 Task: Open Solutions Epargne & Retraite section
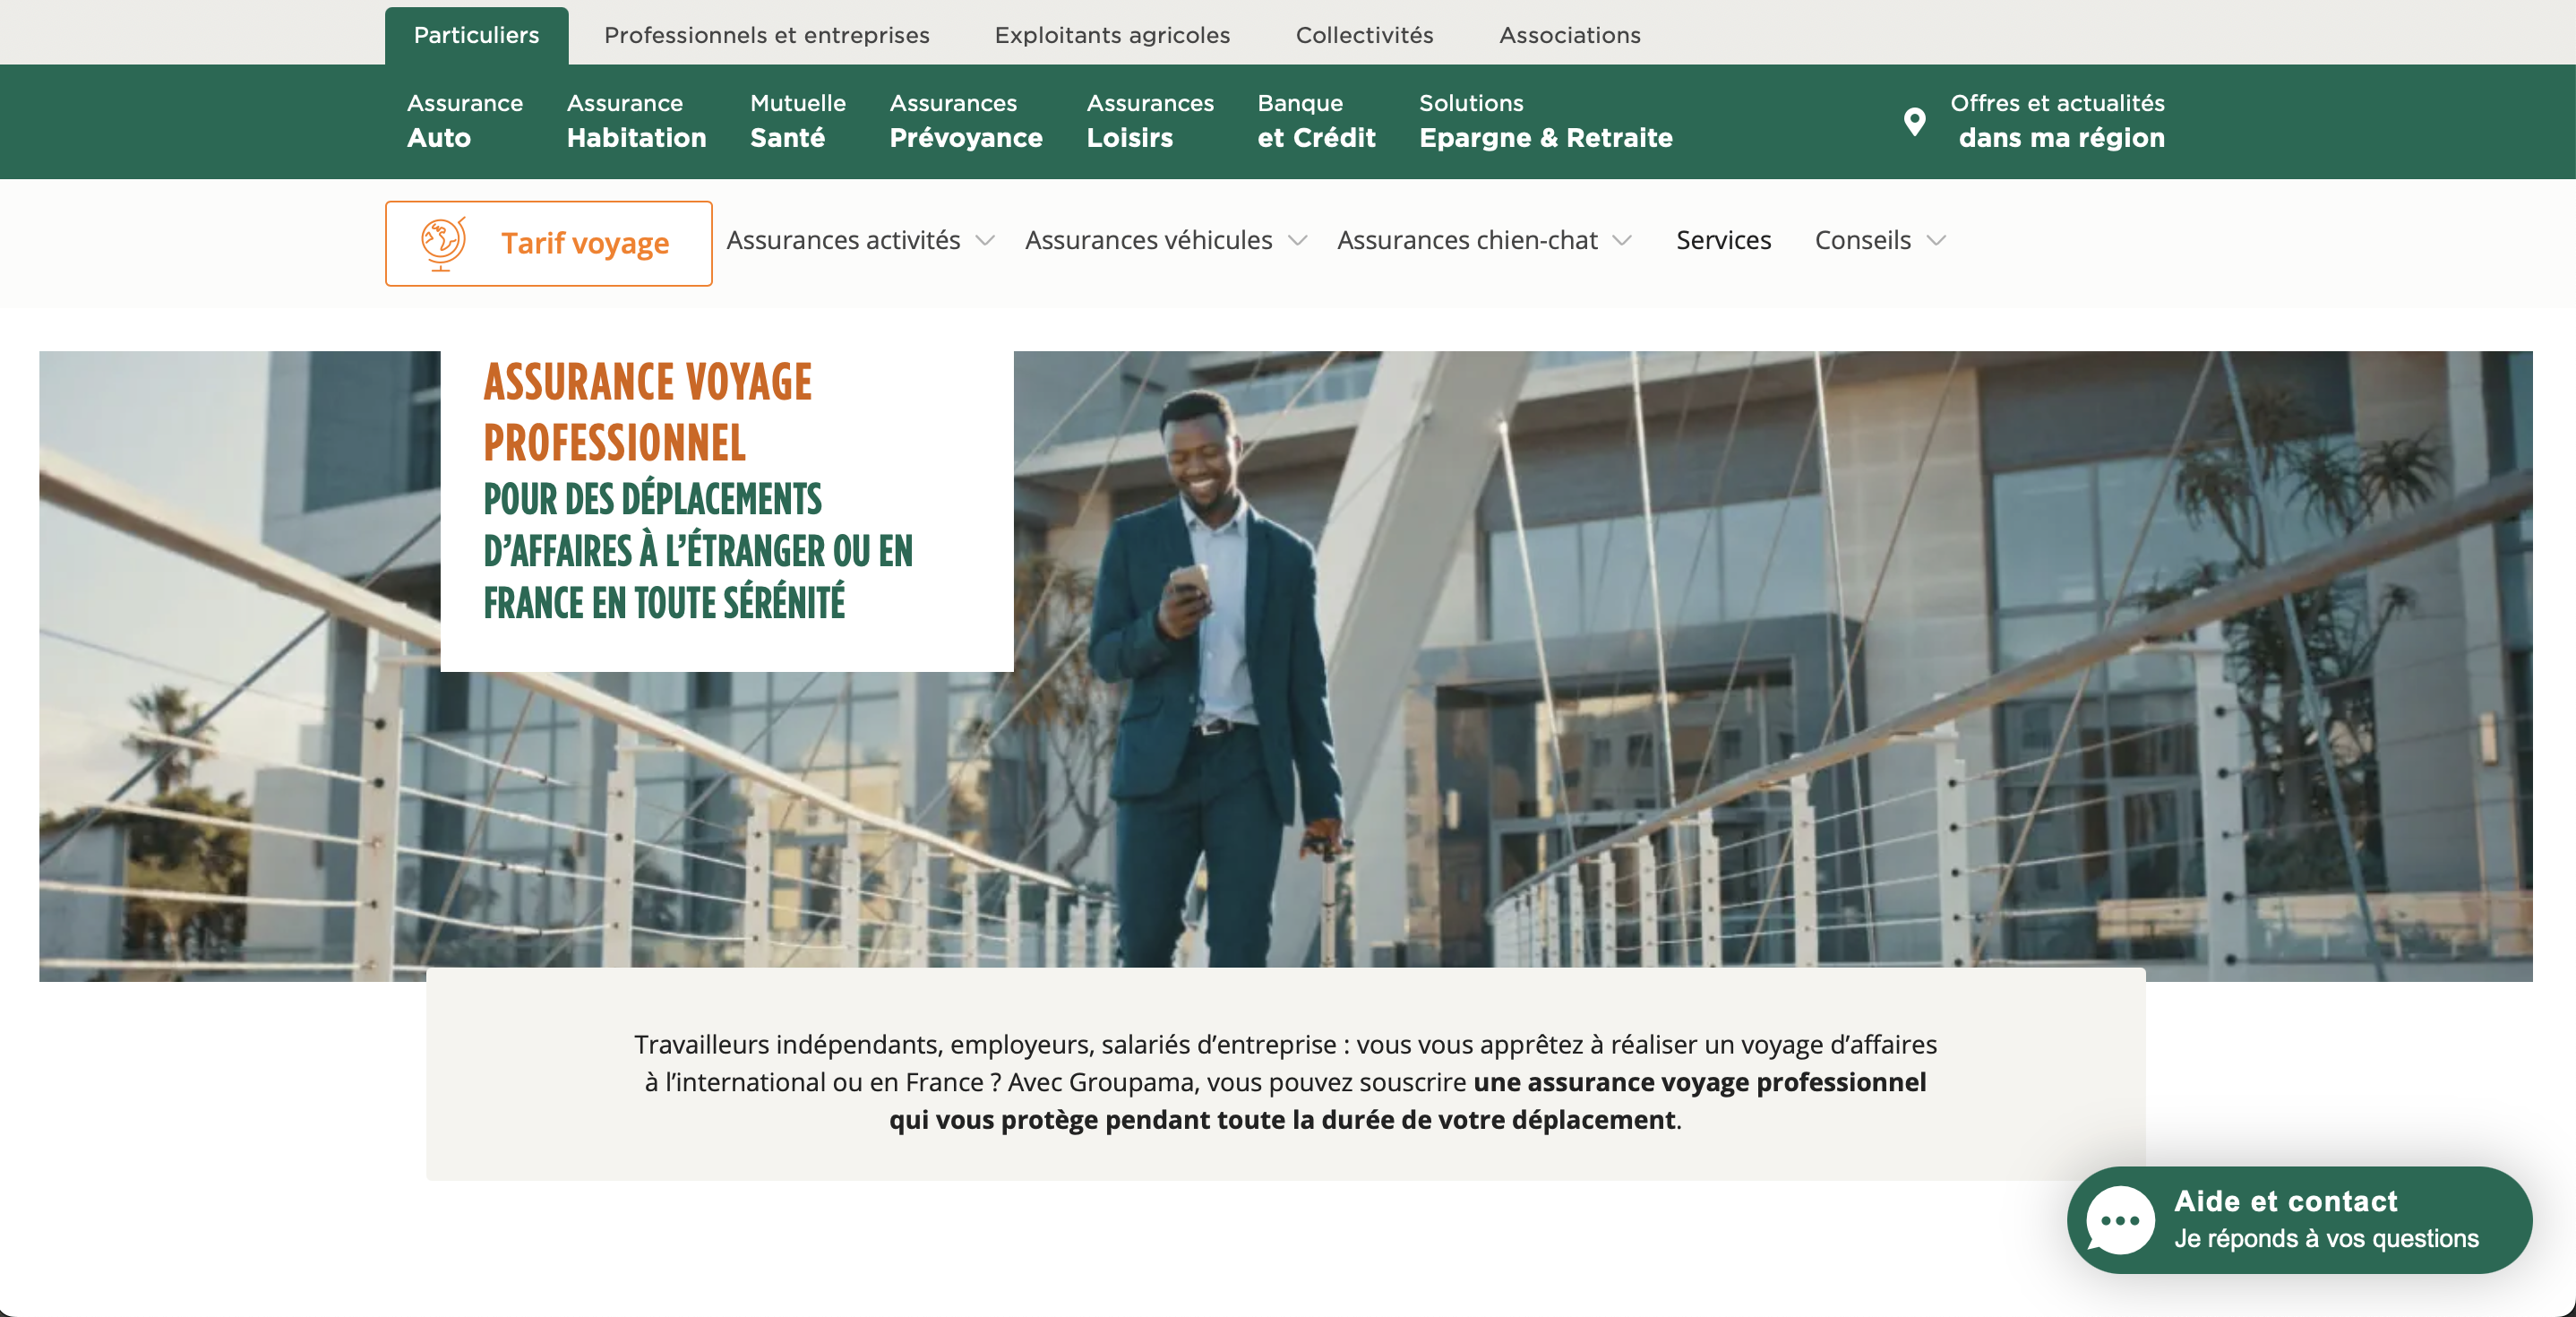pyautogui.click(x=1545, y=121)
